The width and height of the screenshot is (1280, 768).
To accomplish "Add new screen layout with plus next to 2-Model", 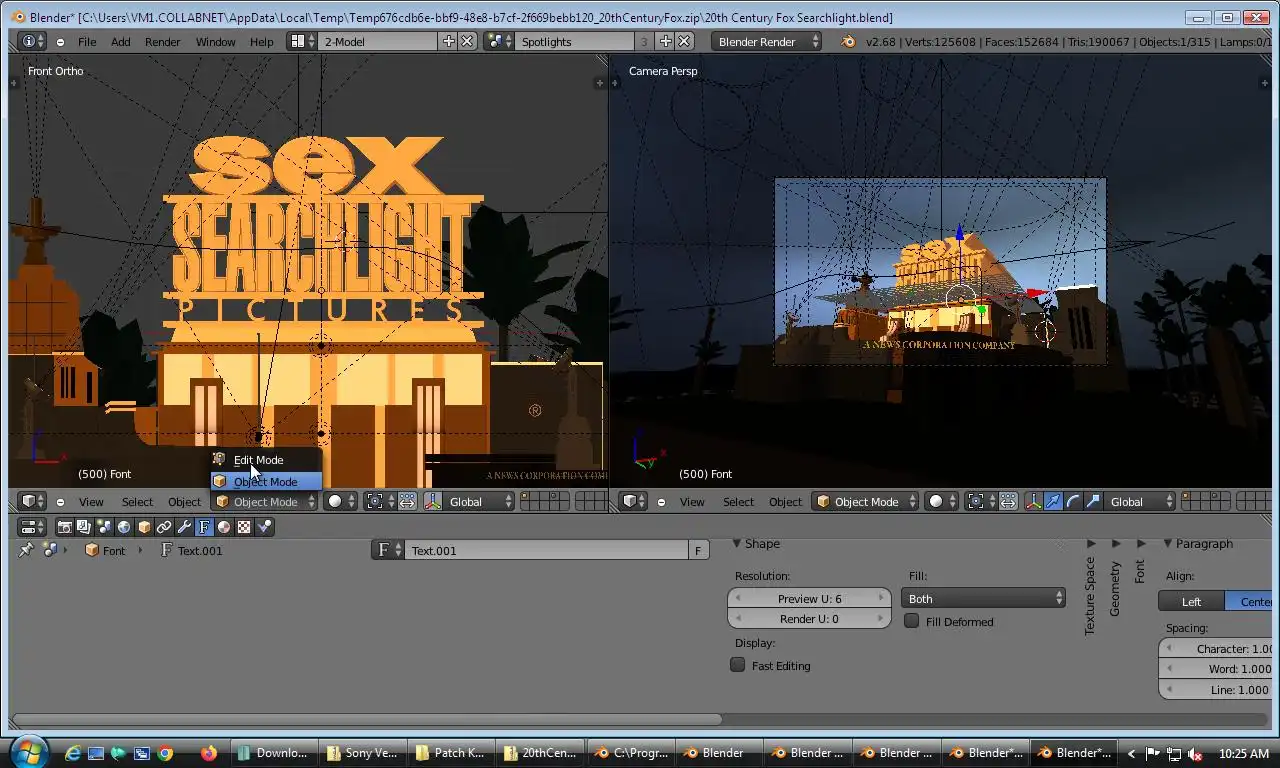I will (x=449, y=42).
